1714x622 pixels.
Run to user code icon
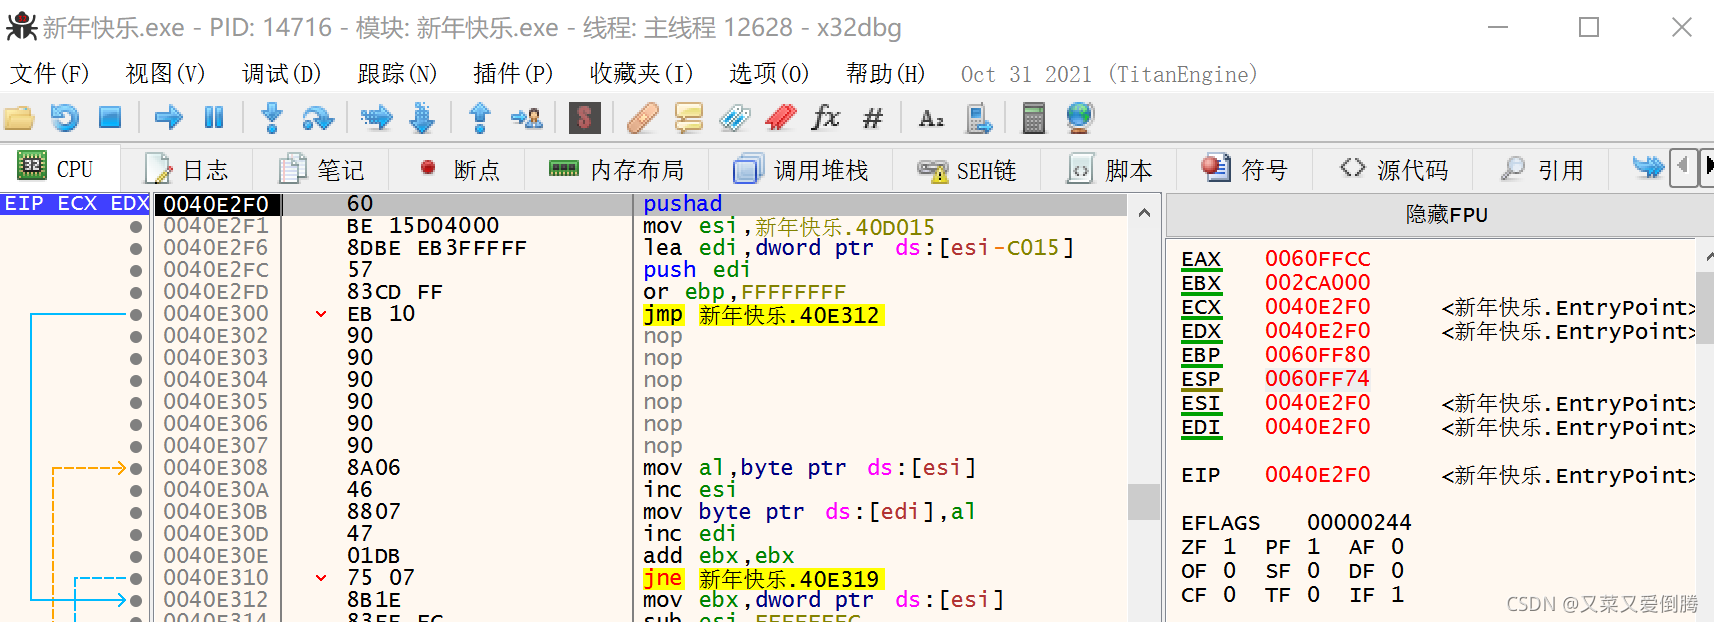526,118
